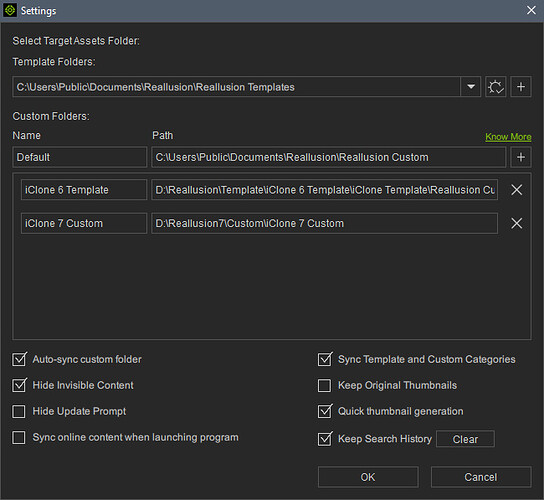
Task: Click the iClone 7 Custom name field
Action: tap(84, 223)
